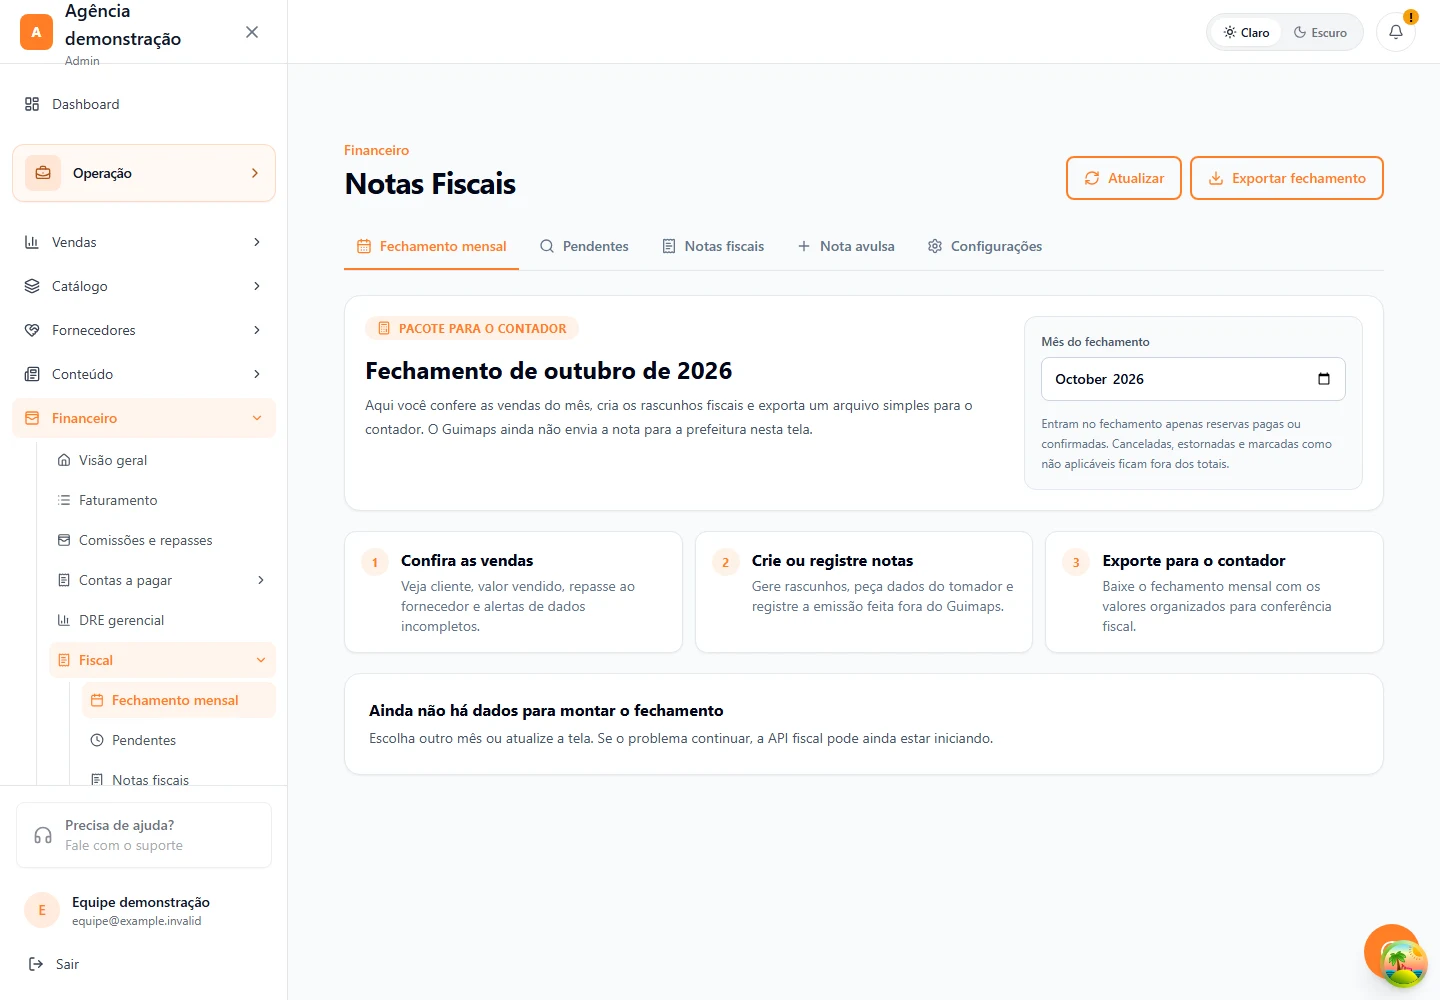This screenshot has height=1000, width=1440.
Task: Open the notifications bell
Action: click(1396, 32)
